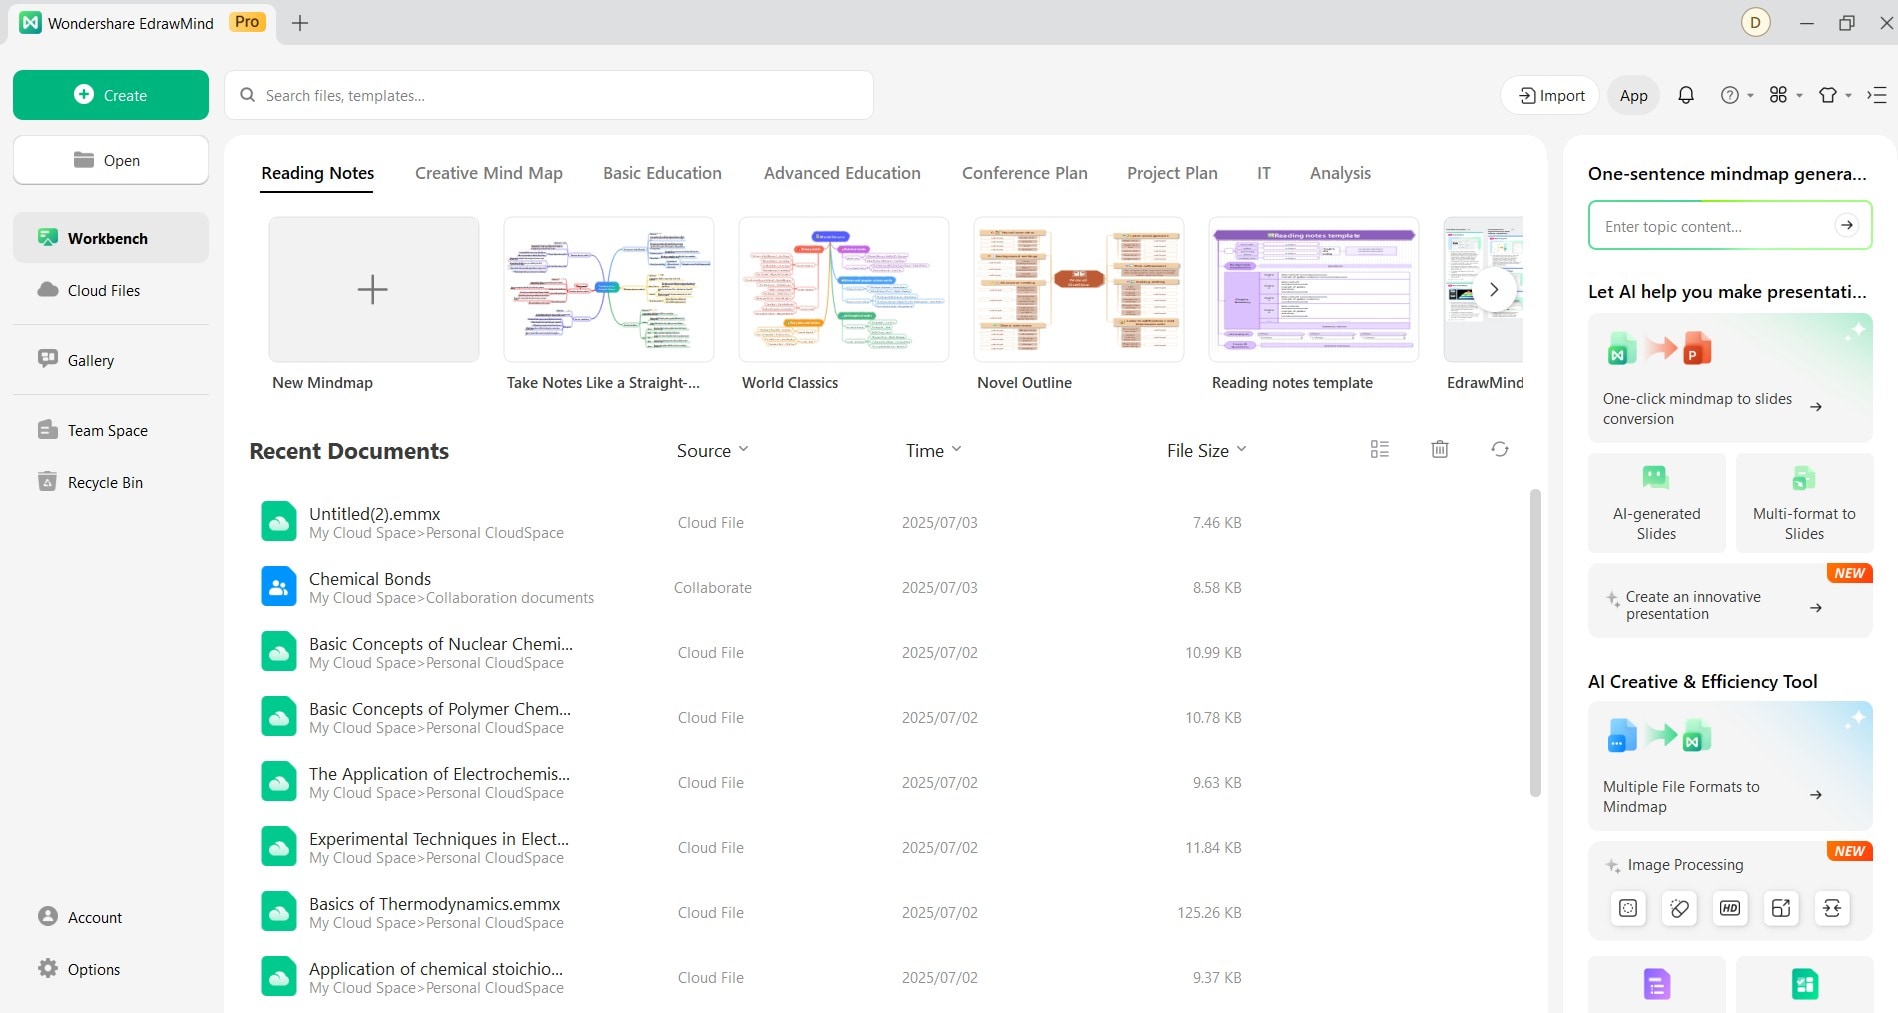
Task: Open the Advanced Education tab
Action: click(842, 173)
